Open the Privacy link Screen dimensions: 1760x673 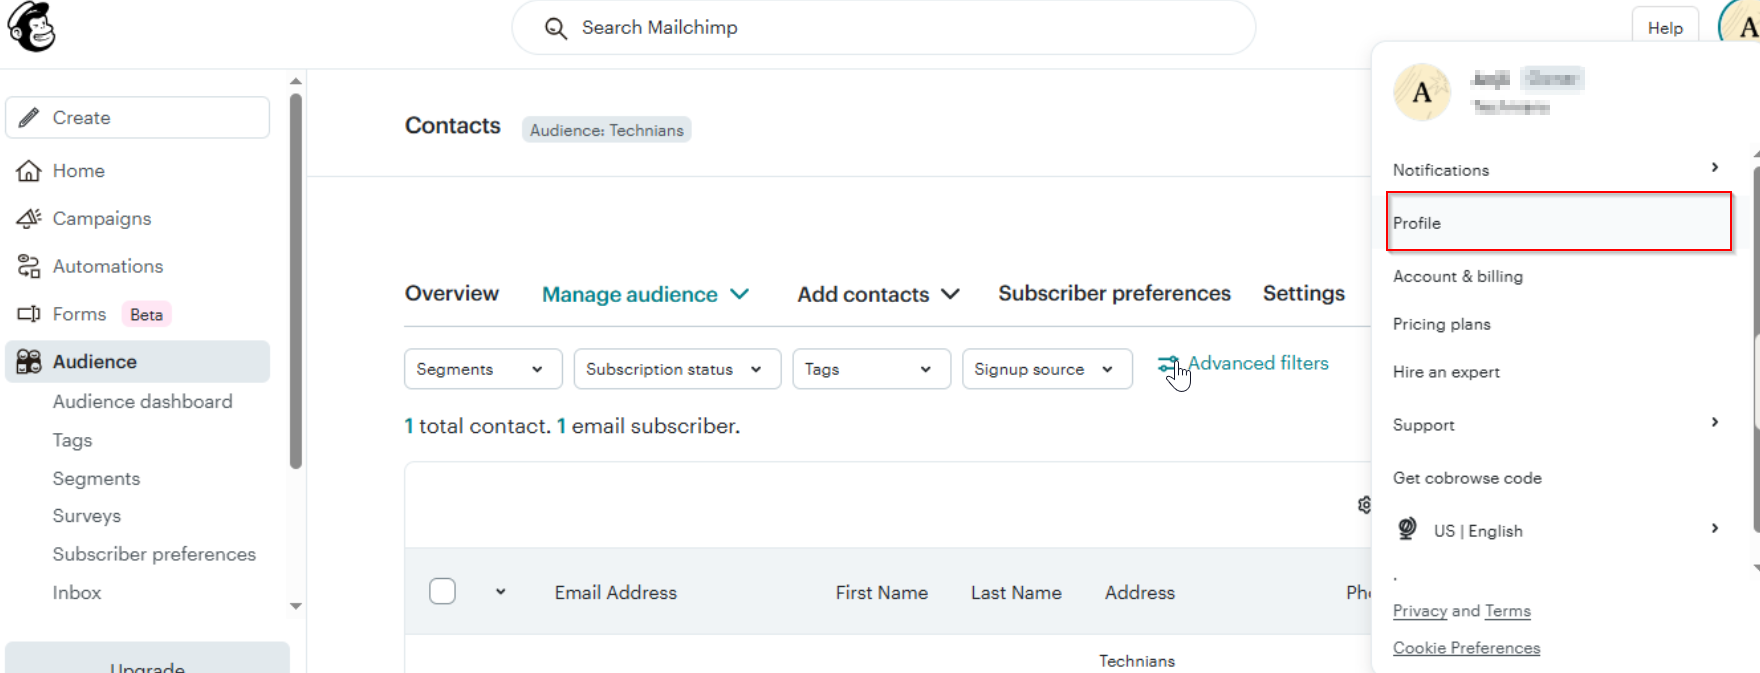pyautogui.click(x=1420, y=611)
